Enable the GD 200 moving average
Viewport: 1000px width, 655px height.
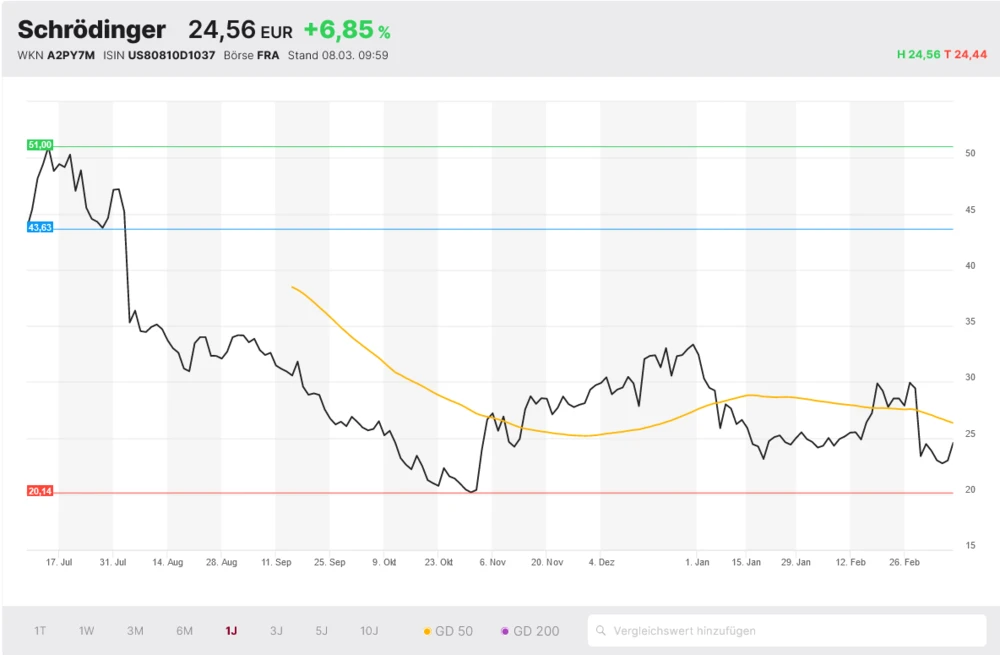click(530, 631)
